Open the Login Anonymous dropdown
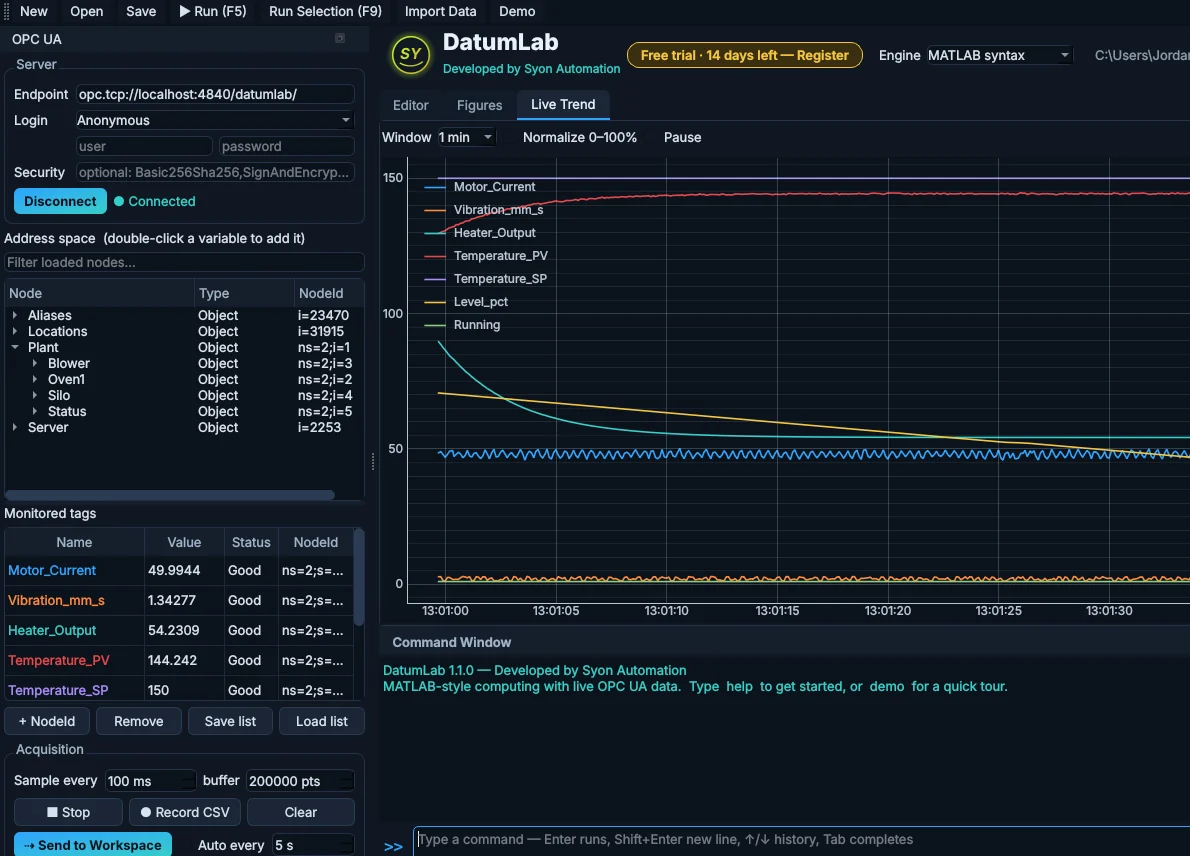The height and width of the screenshot is (856, 1190). click(214, 120)
